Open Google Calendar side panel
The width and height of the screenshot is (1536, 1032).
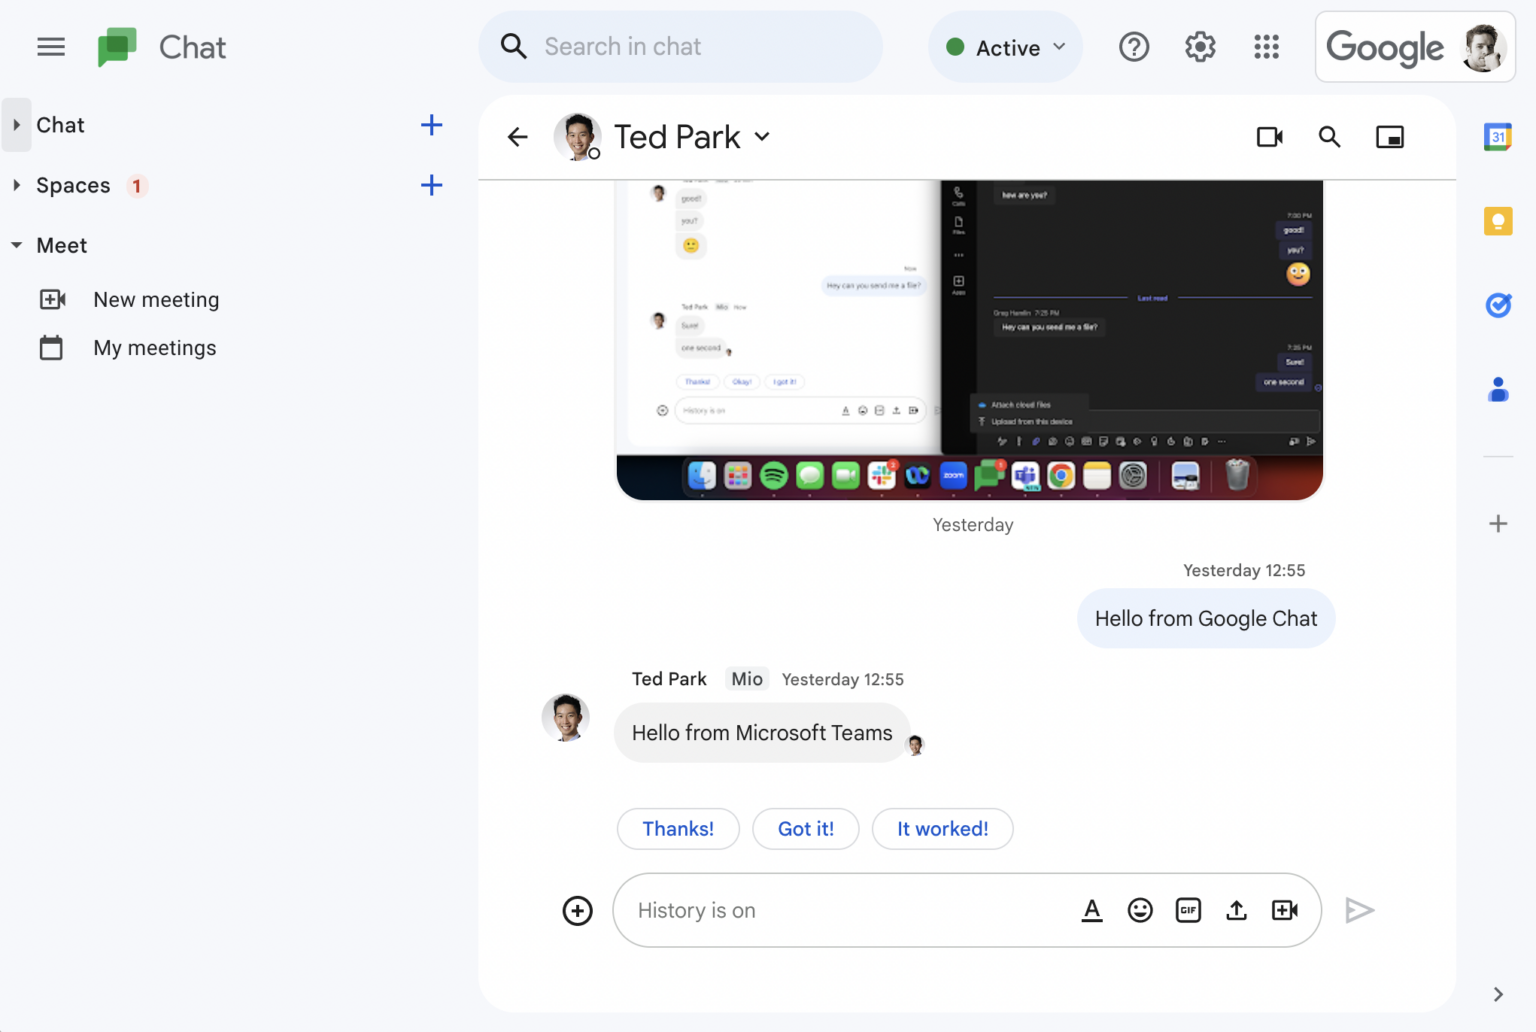[x=1497, y=137]
